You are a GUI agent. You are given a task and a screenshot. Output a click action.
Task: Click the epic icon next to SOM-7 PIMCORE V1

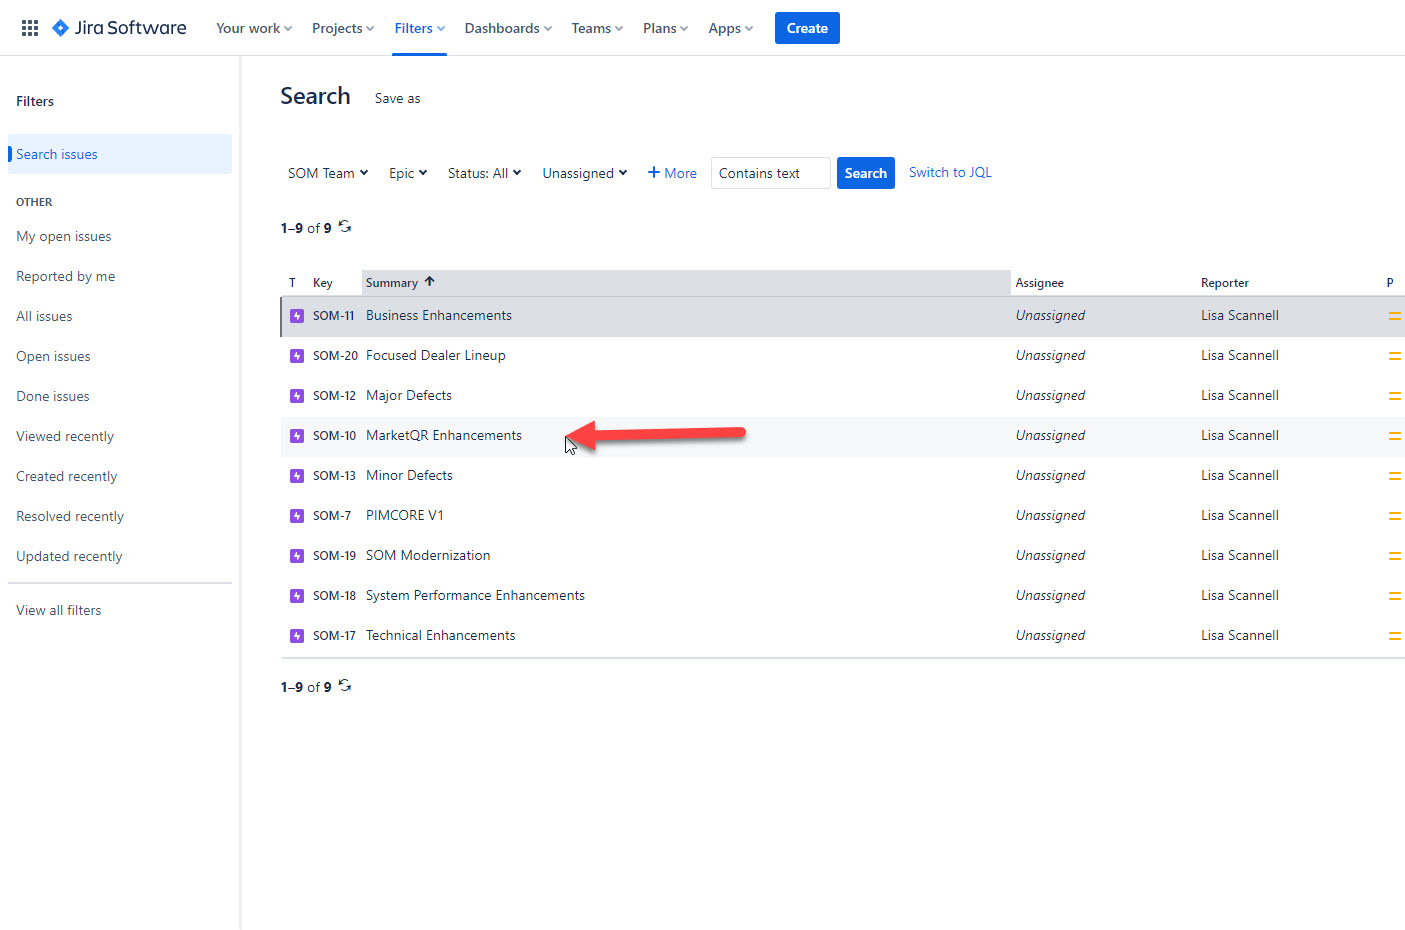296,515
